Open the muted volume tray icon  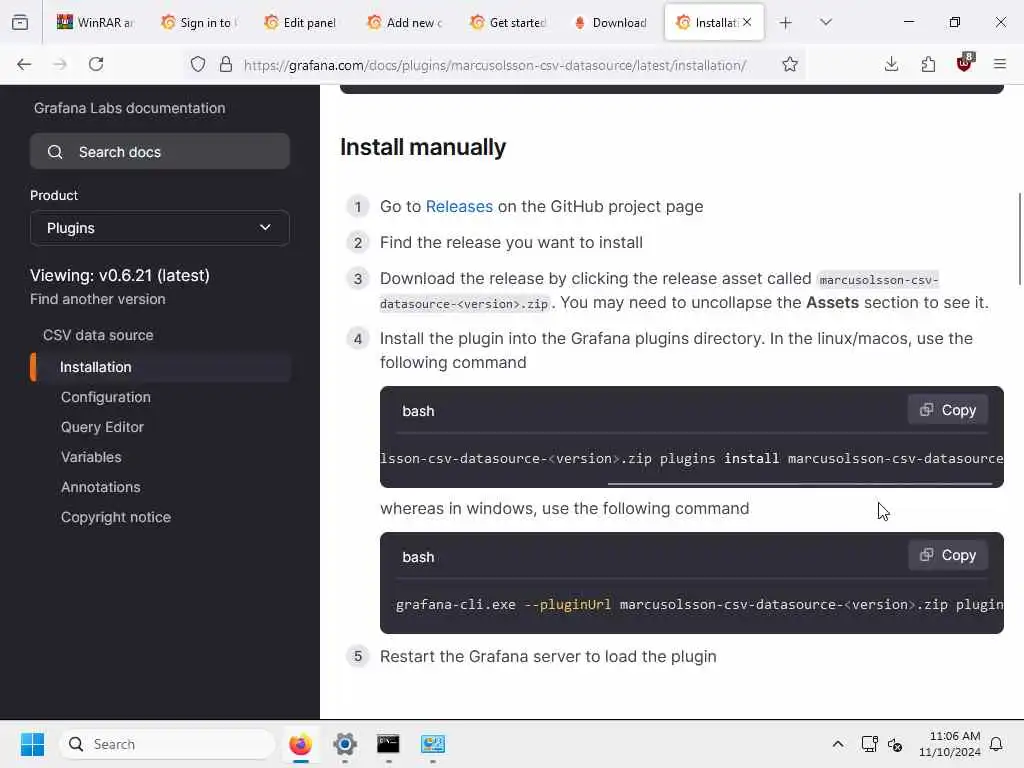pyautogui.click(x=895, y=744)
